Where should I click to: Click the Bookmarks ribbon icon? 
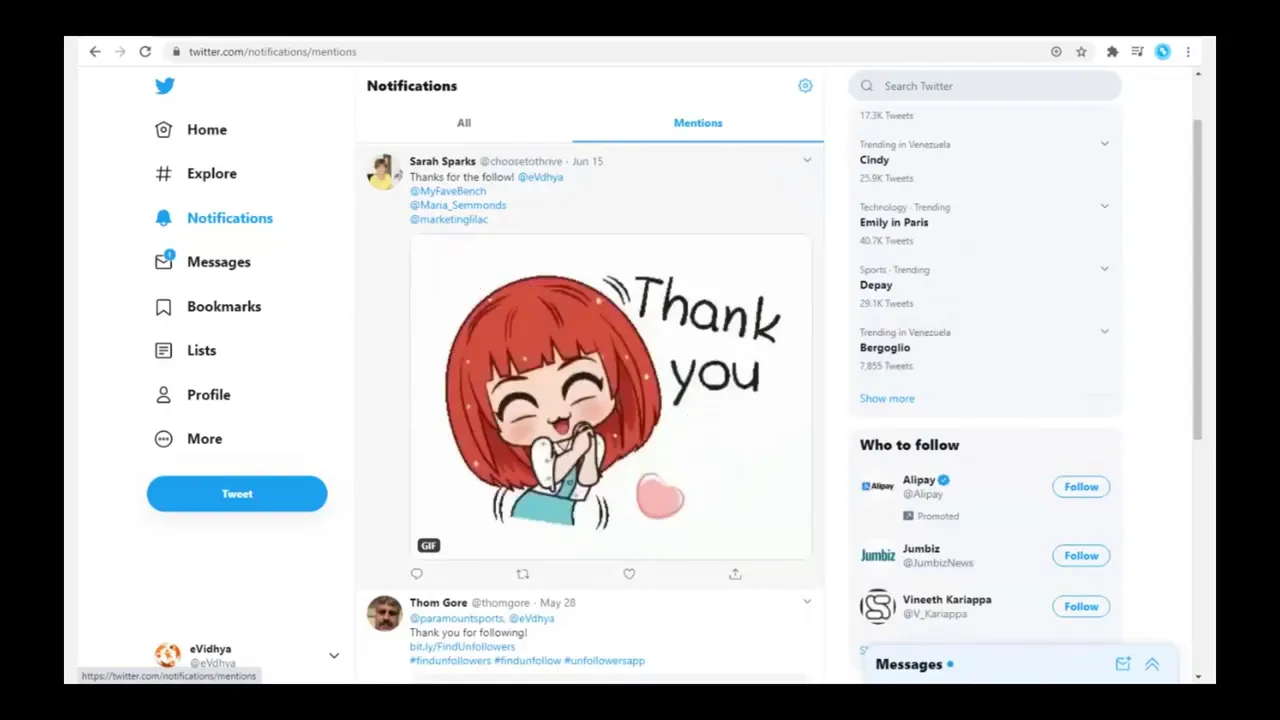(x=164, y=307)
